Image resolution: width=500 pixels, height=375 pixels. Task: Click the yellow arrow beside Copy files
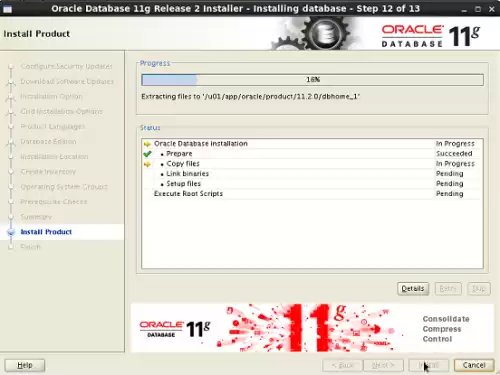point(147,164)
